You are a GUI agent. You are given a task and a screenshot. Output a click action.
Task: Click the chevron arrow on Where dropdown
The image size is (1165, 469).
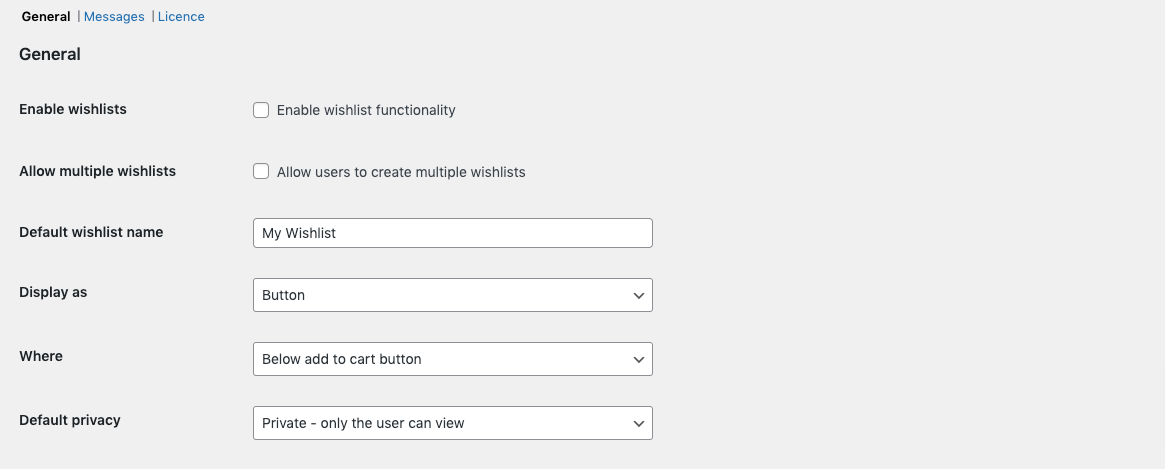click(x=639, y=360)
